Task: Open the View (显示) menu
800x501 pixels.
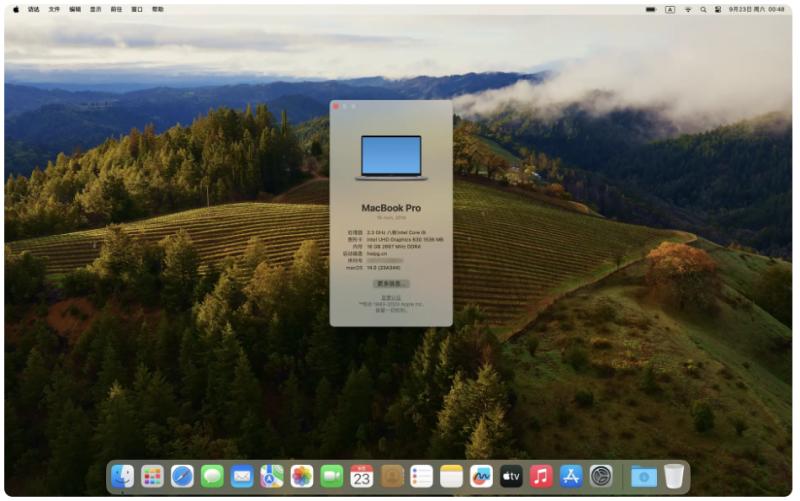Action: tap(95, 9)
